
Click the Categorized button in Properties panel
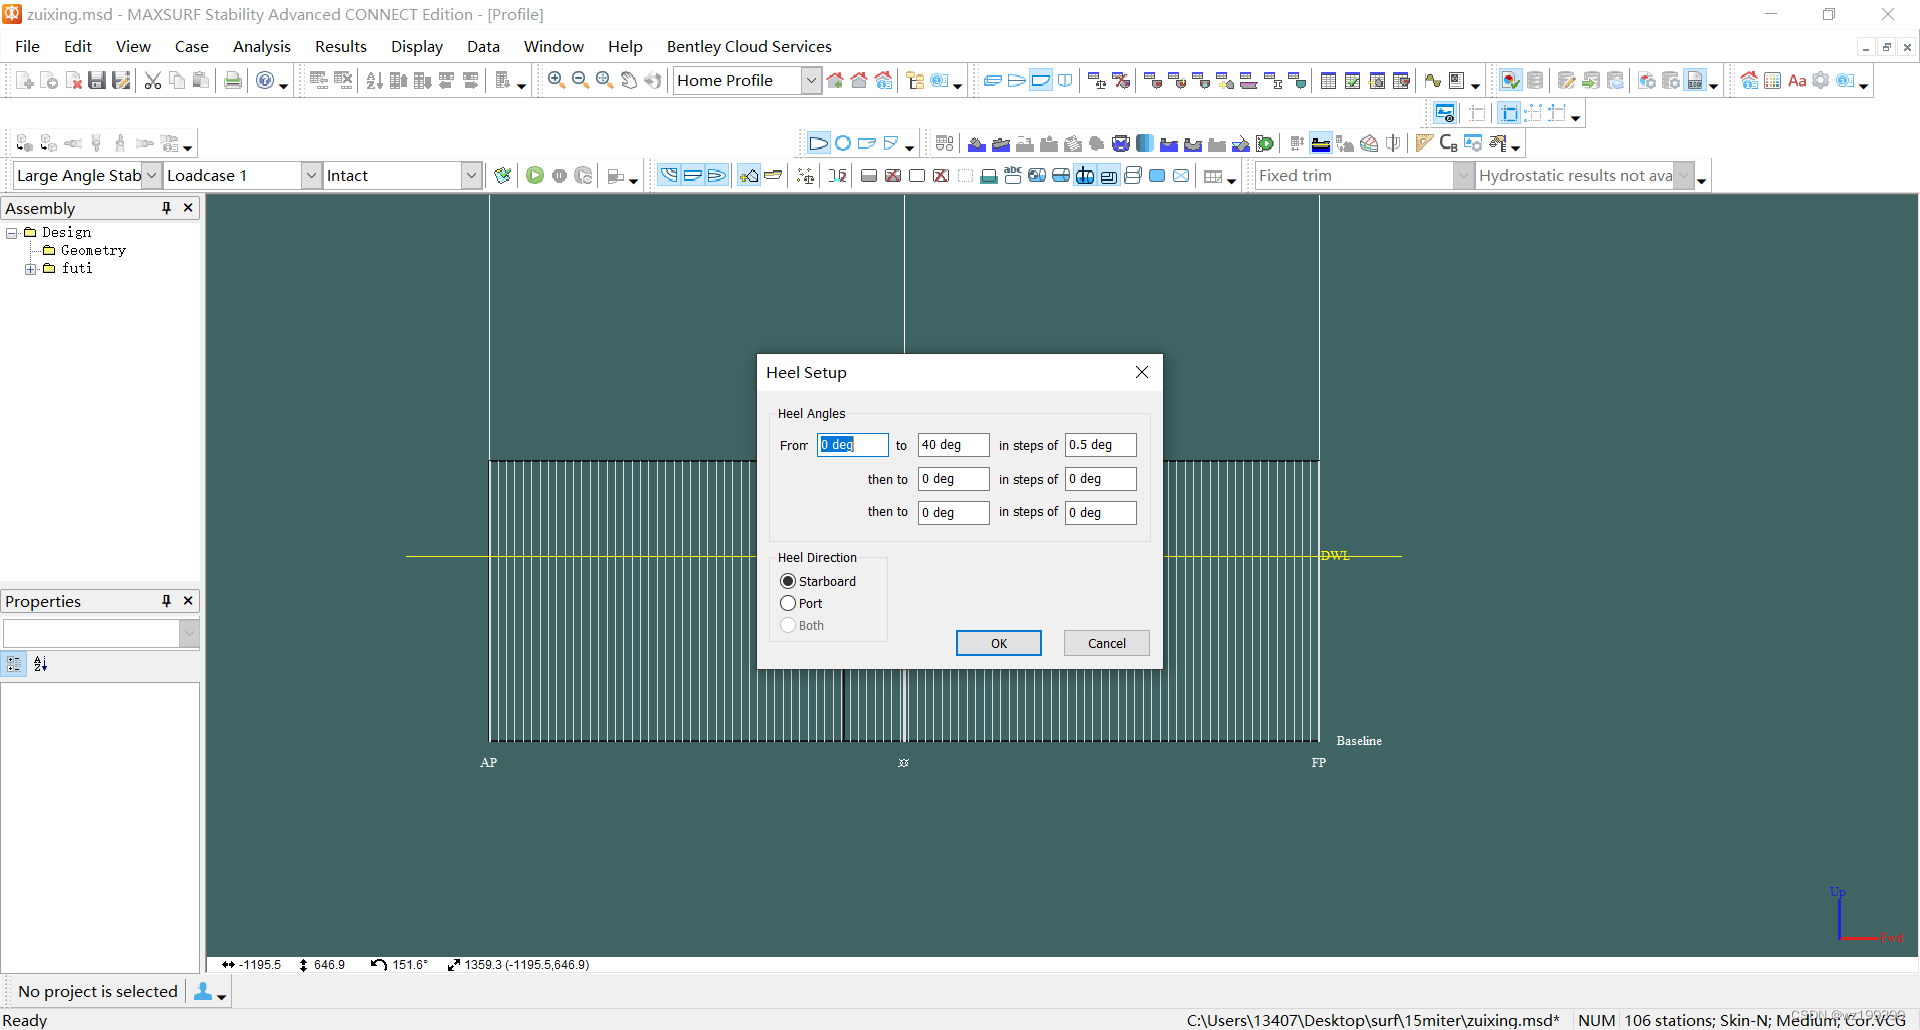[14, 664]
